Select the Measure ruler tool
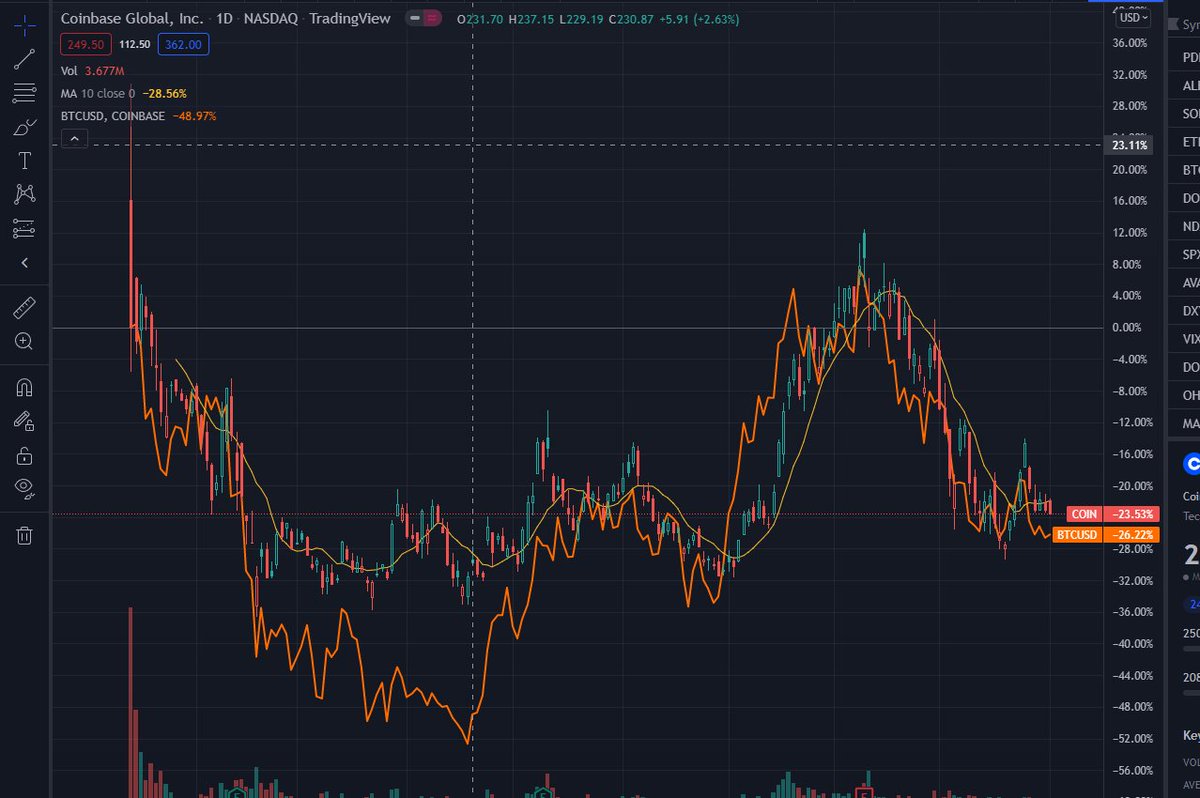This screenshot has width=1200, height=798. 24,306
